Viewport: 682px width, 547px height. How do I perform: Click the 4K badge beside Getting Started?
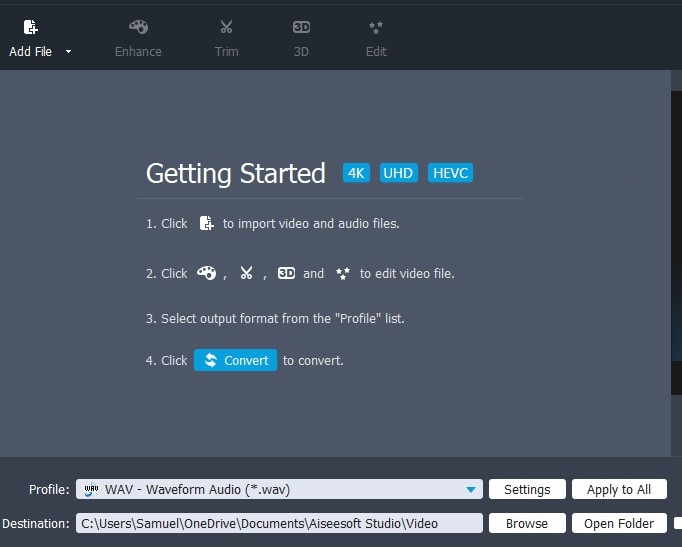pos(356,173)
